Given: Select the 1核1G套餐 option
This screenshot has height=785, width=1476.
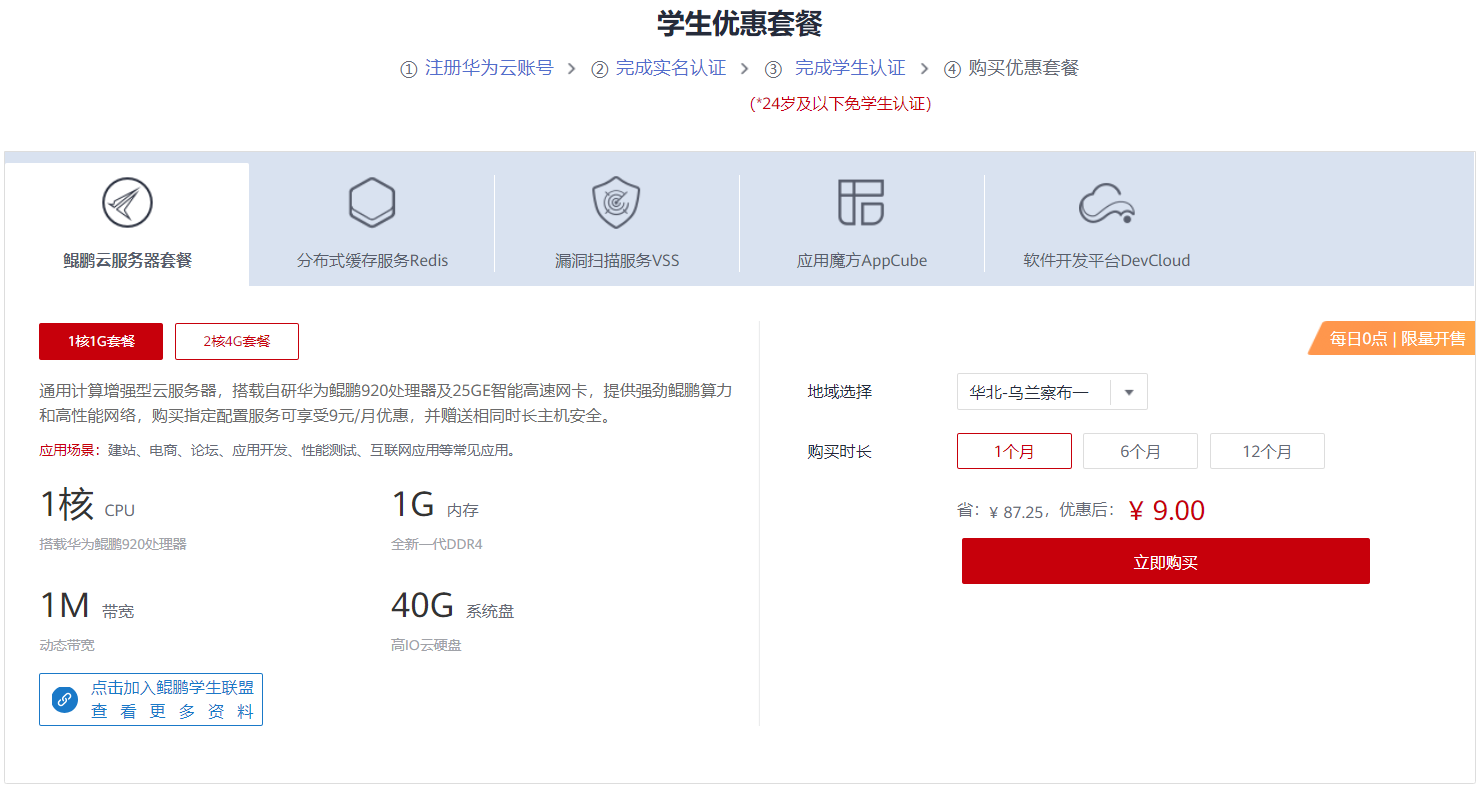Looking at the screenshot, I should point(102,341).
